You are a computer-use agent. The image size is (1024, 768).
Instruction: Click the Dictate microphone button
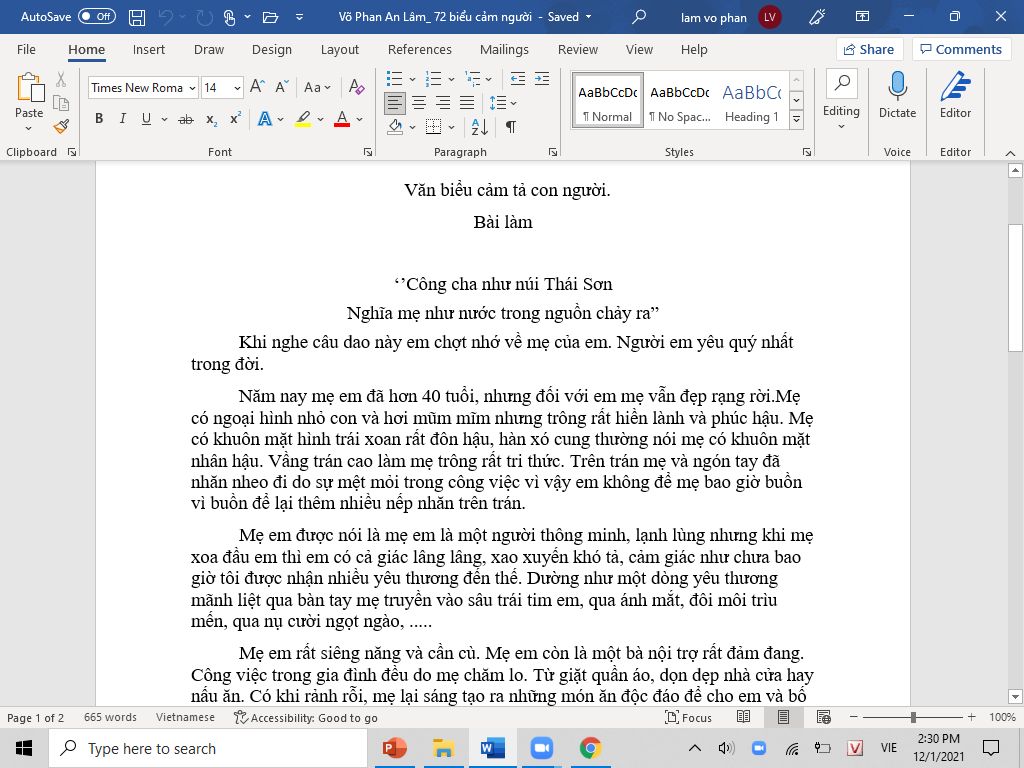(x=897, y=96)
